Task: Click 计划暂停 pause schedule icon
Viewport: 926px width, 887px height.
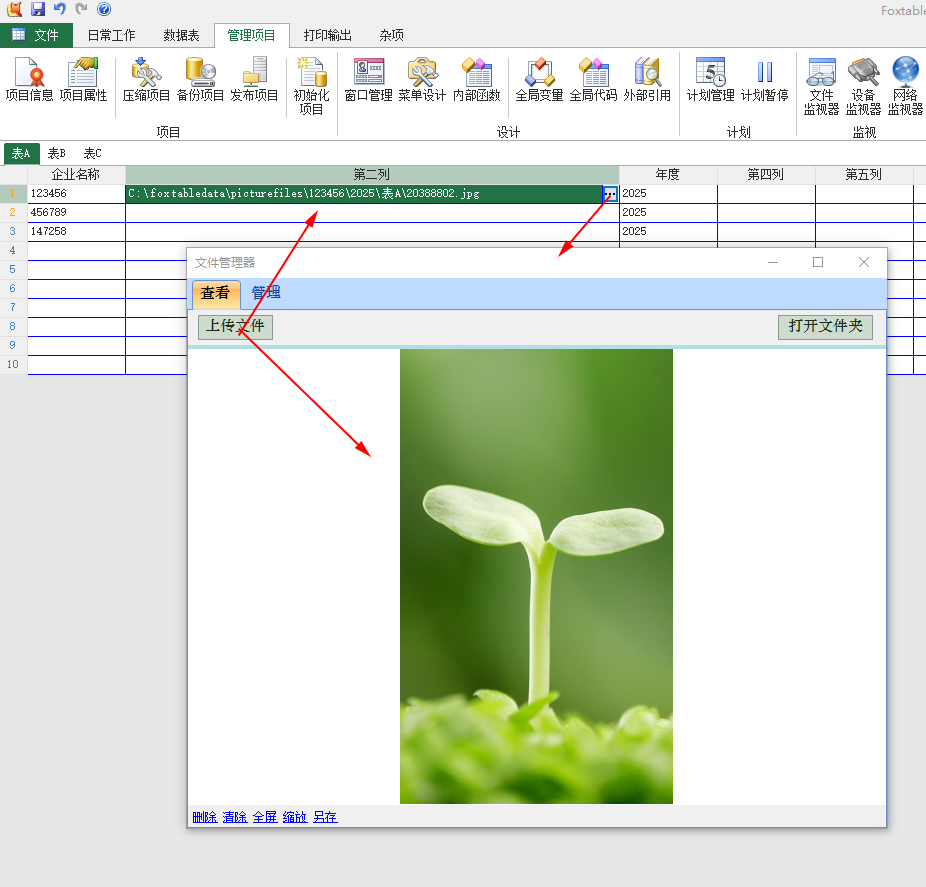Action: (x=765, y=80)
